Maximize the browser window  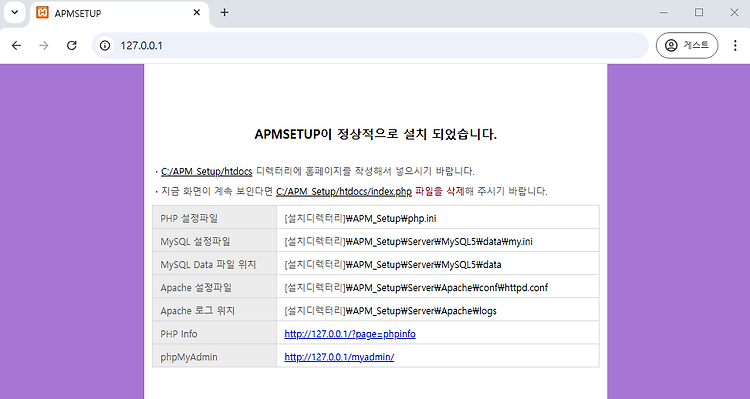[x=699, y=13]
